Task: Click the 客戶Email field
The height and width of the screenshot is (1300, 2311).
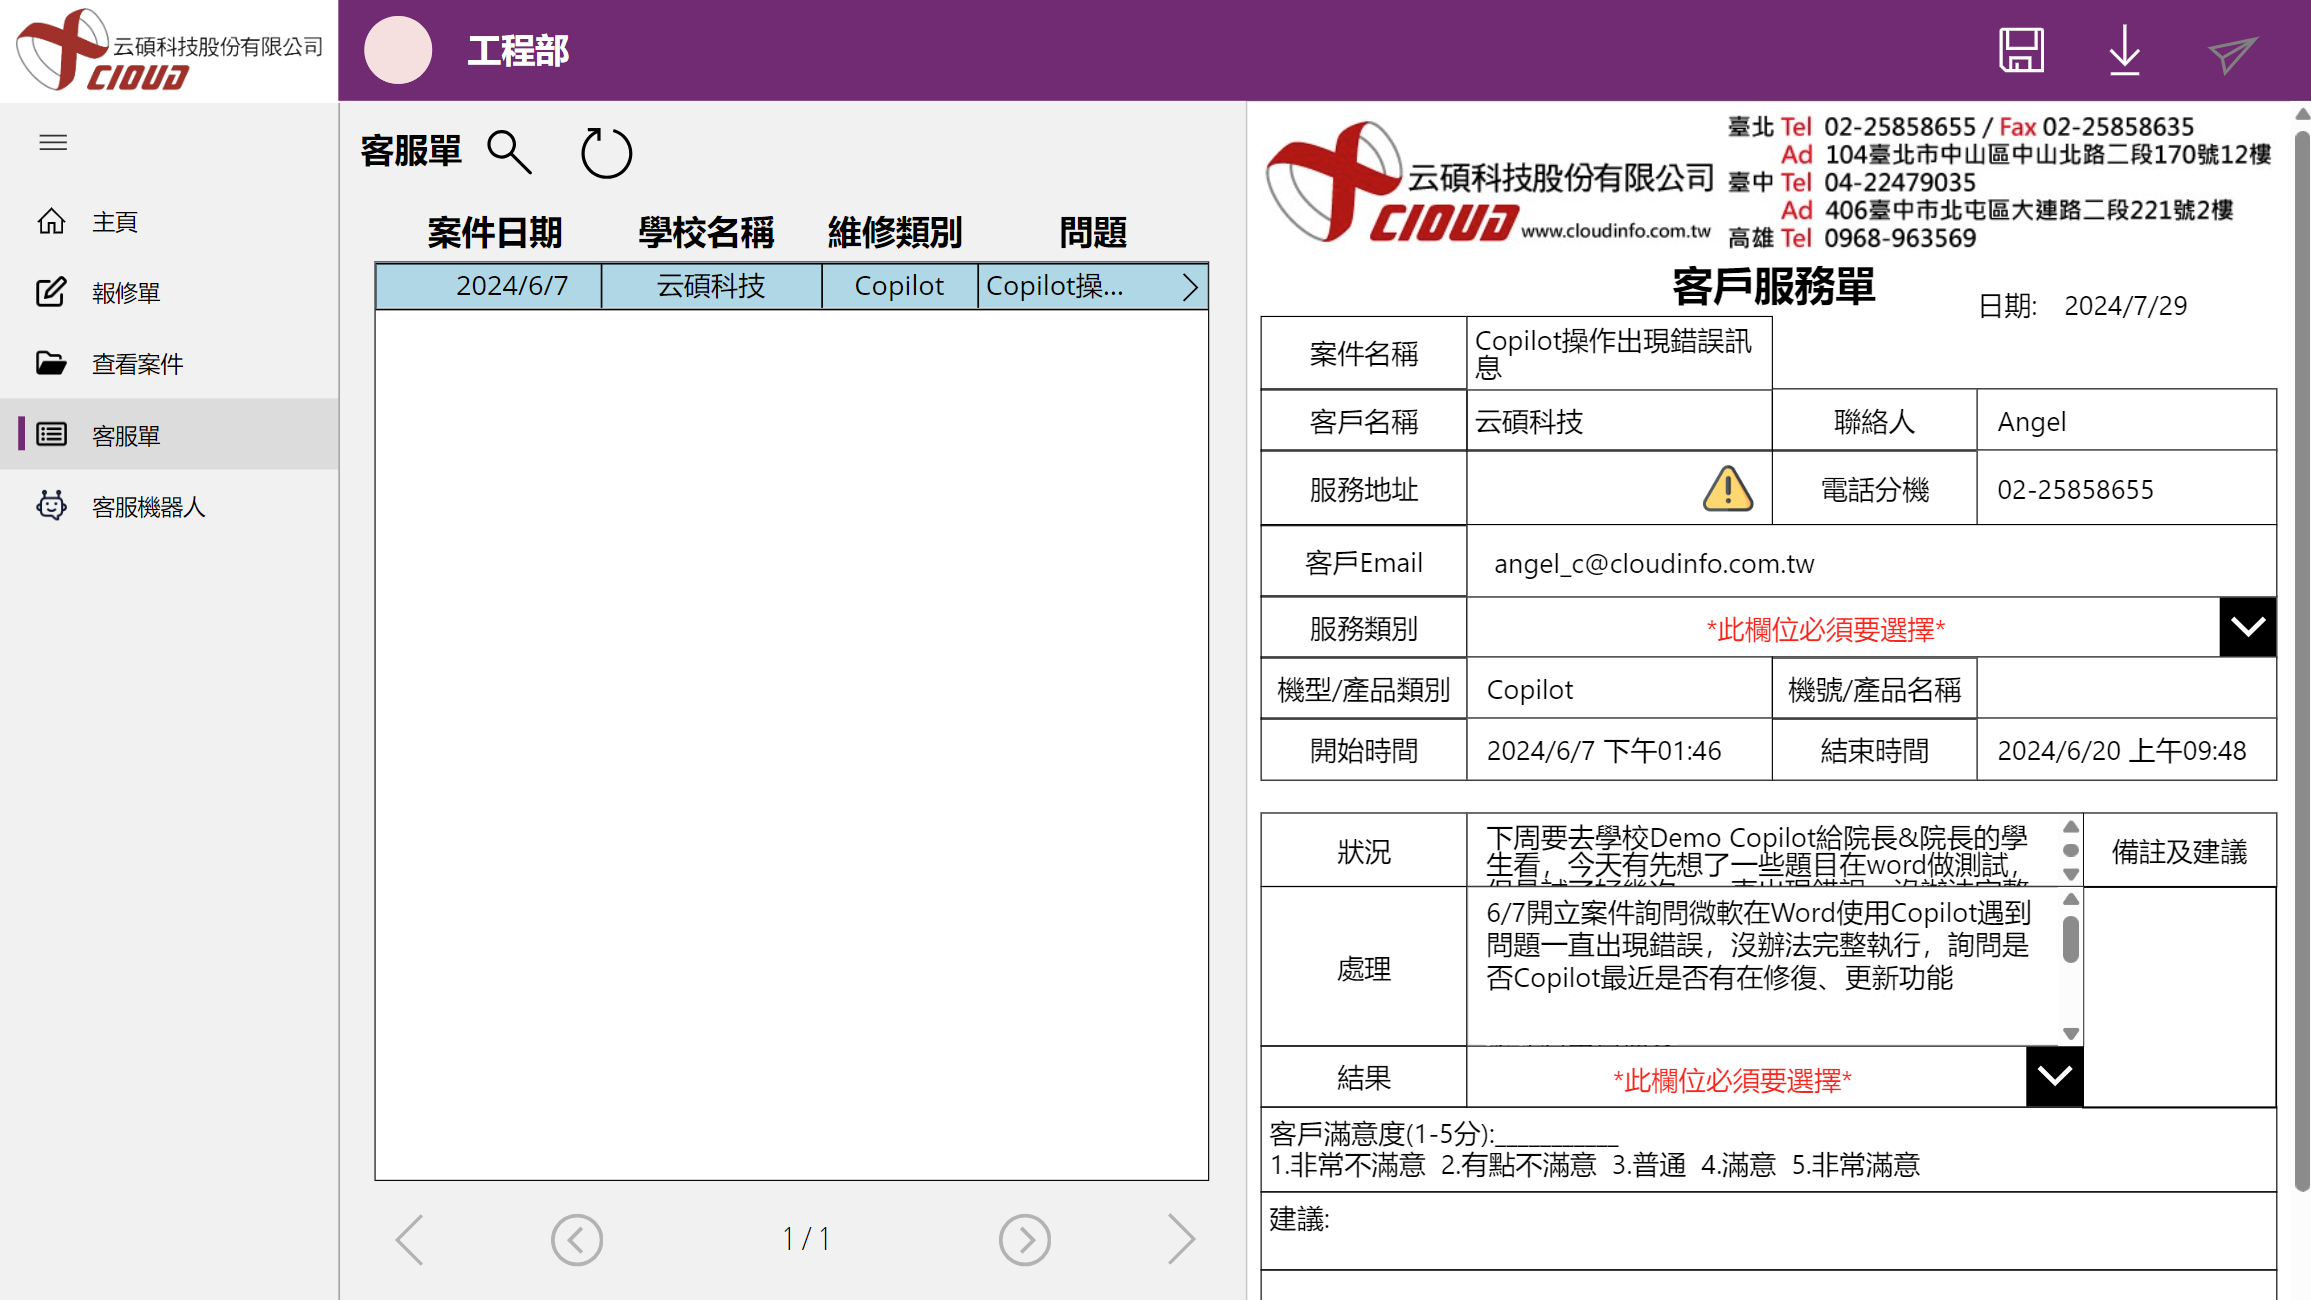Action: click(1871, 562)
